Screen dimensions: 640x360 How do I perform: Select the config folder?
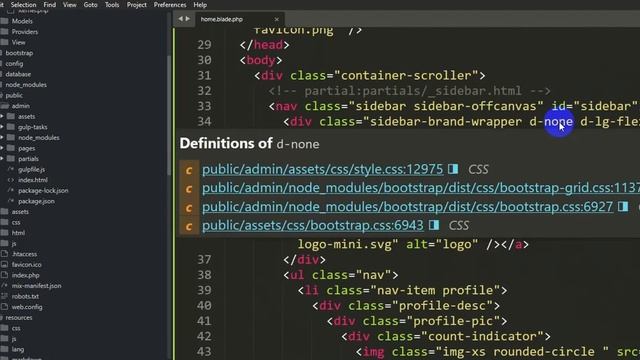coord(14,64)
